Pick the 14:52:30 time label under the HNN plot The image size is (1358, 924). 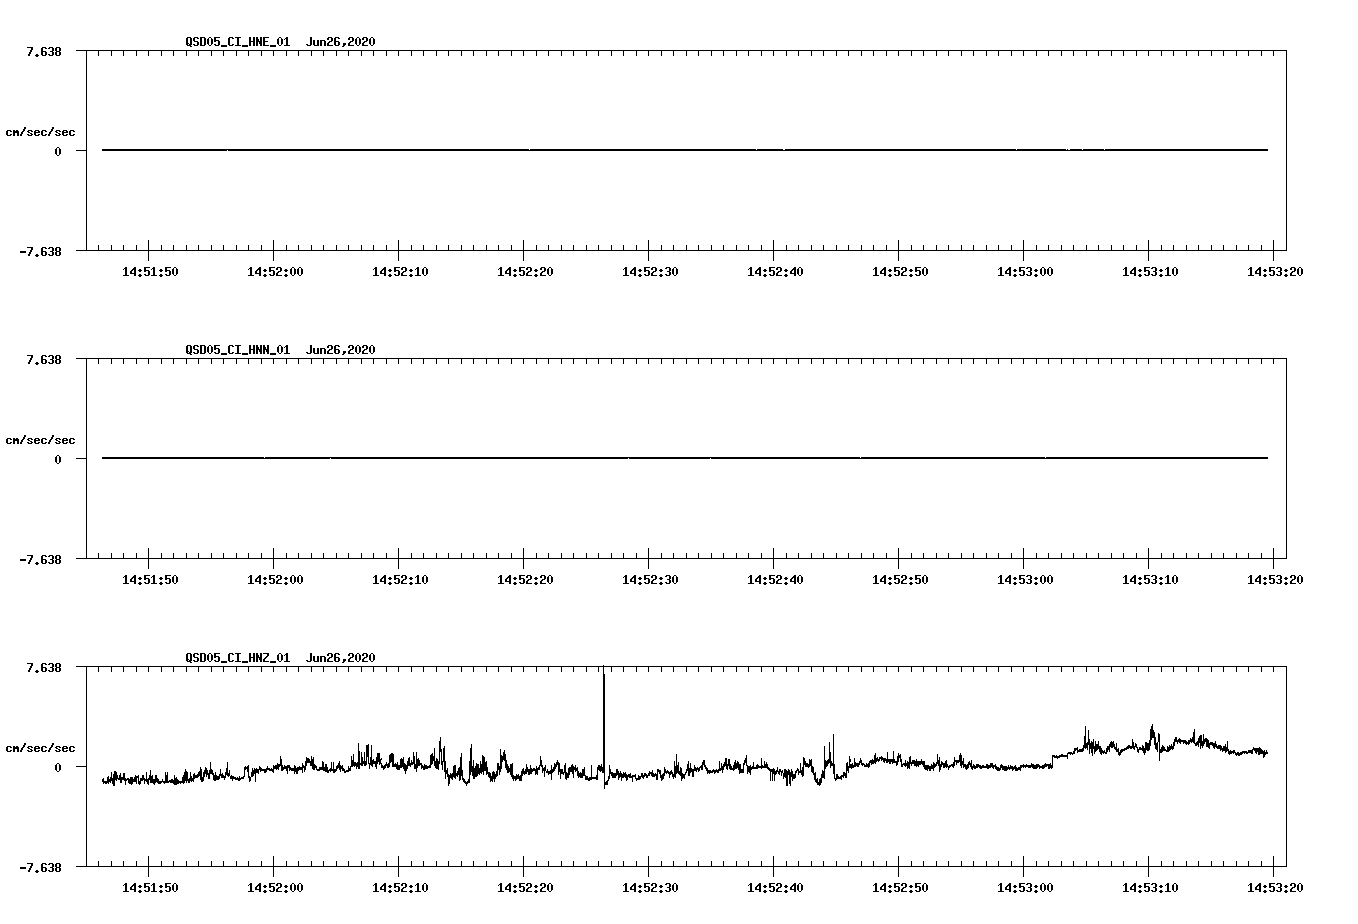(x=650, y=579)
